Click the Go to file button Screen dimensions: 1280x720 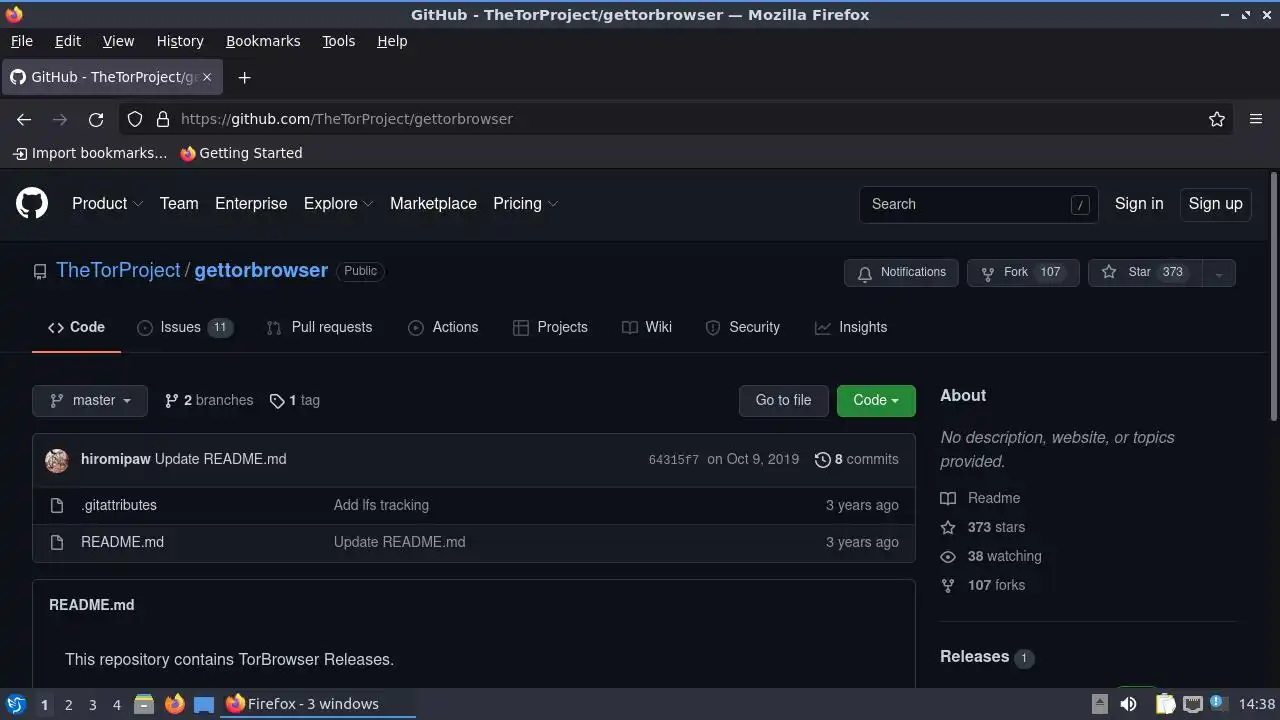pyautogui.click(x=783, y=400)
